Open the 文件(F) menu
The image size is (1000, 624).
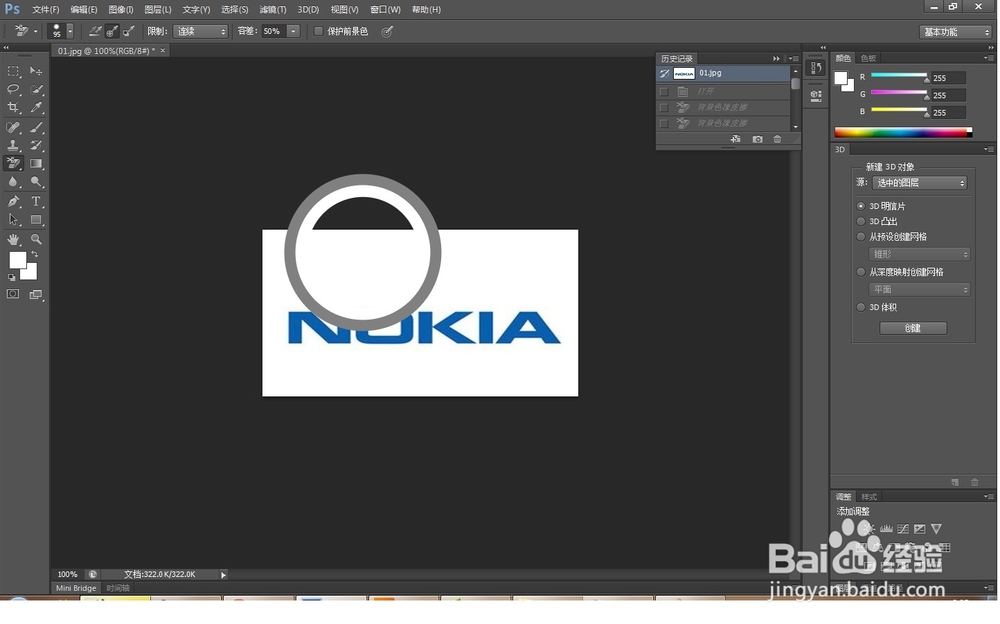click(45, 10)
